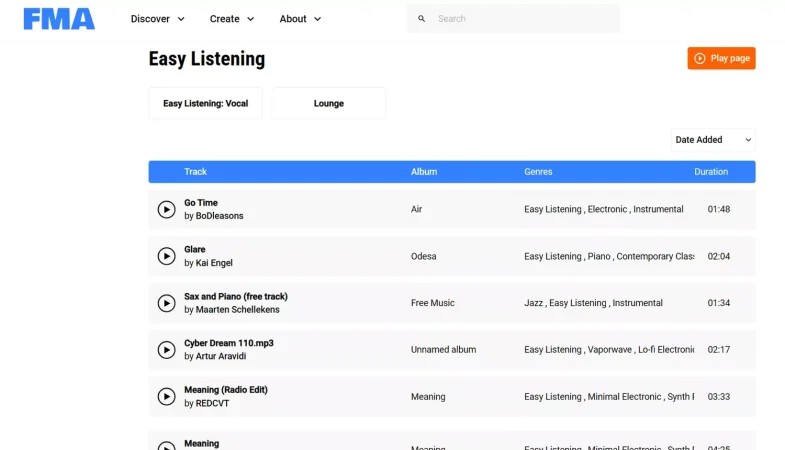
Task: Play Meaning (Radio Edit) track
Action: [x=166, y=396]
